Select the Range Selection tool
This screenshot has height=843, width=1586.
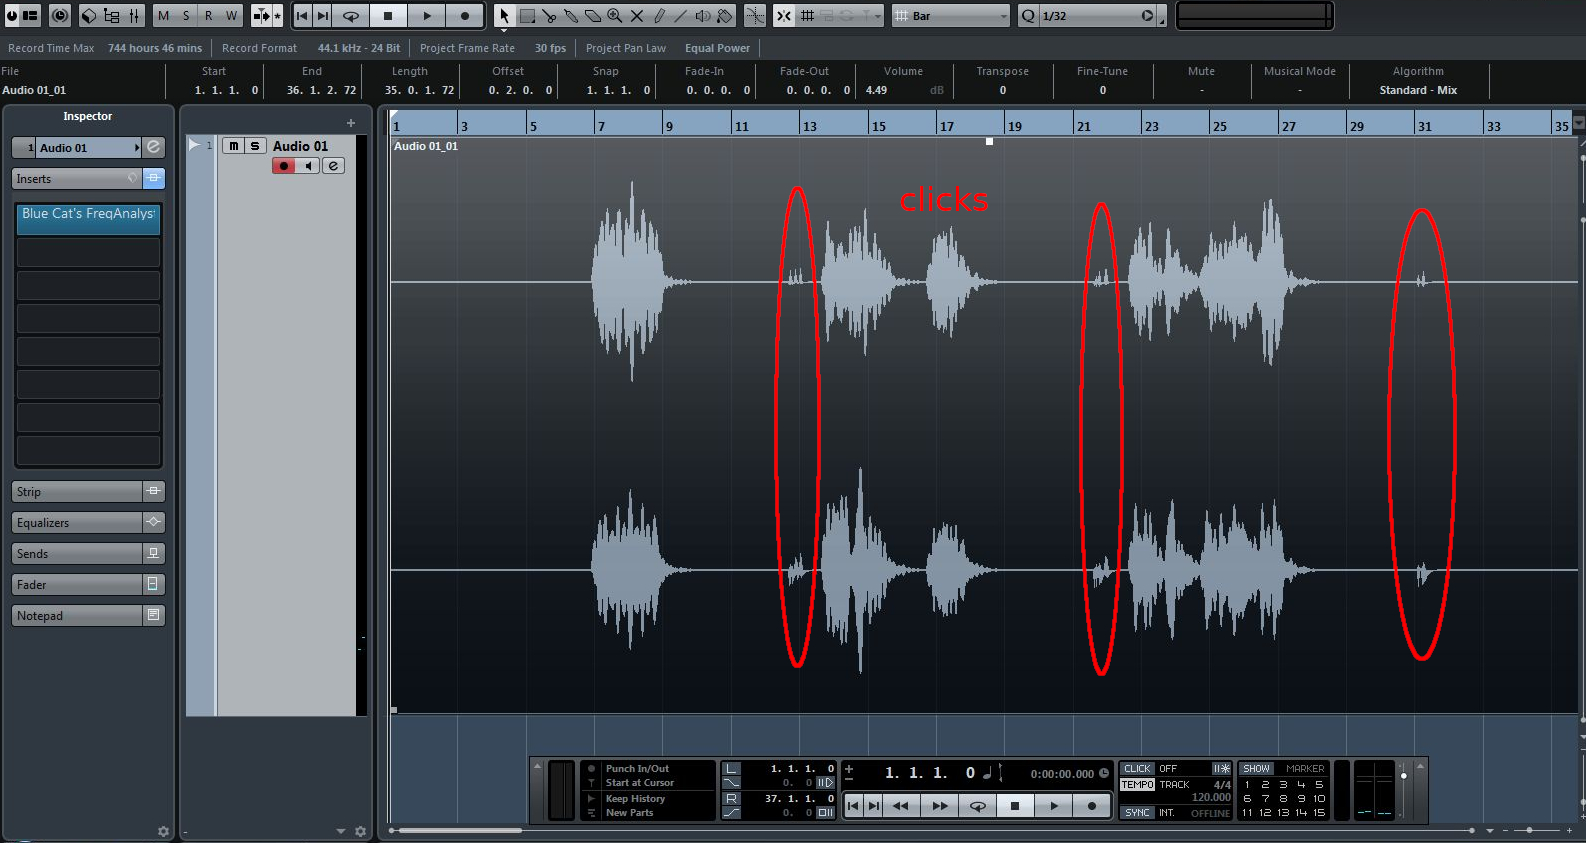(x=527, y=16)
